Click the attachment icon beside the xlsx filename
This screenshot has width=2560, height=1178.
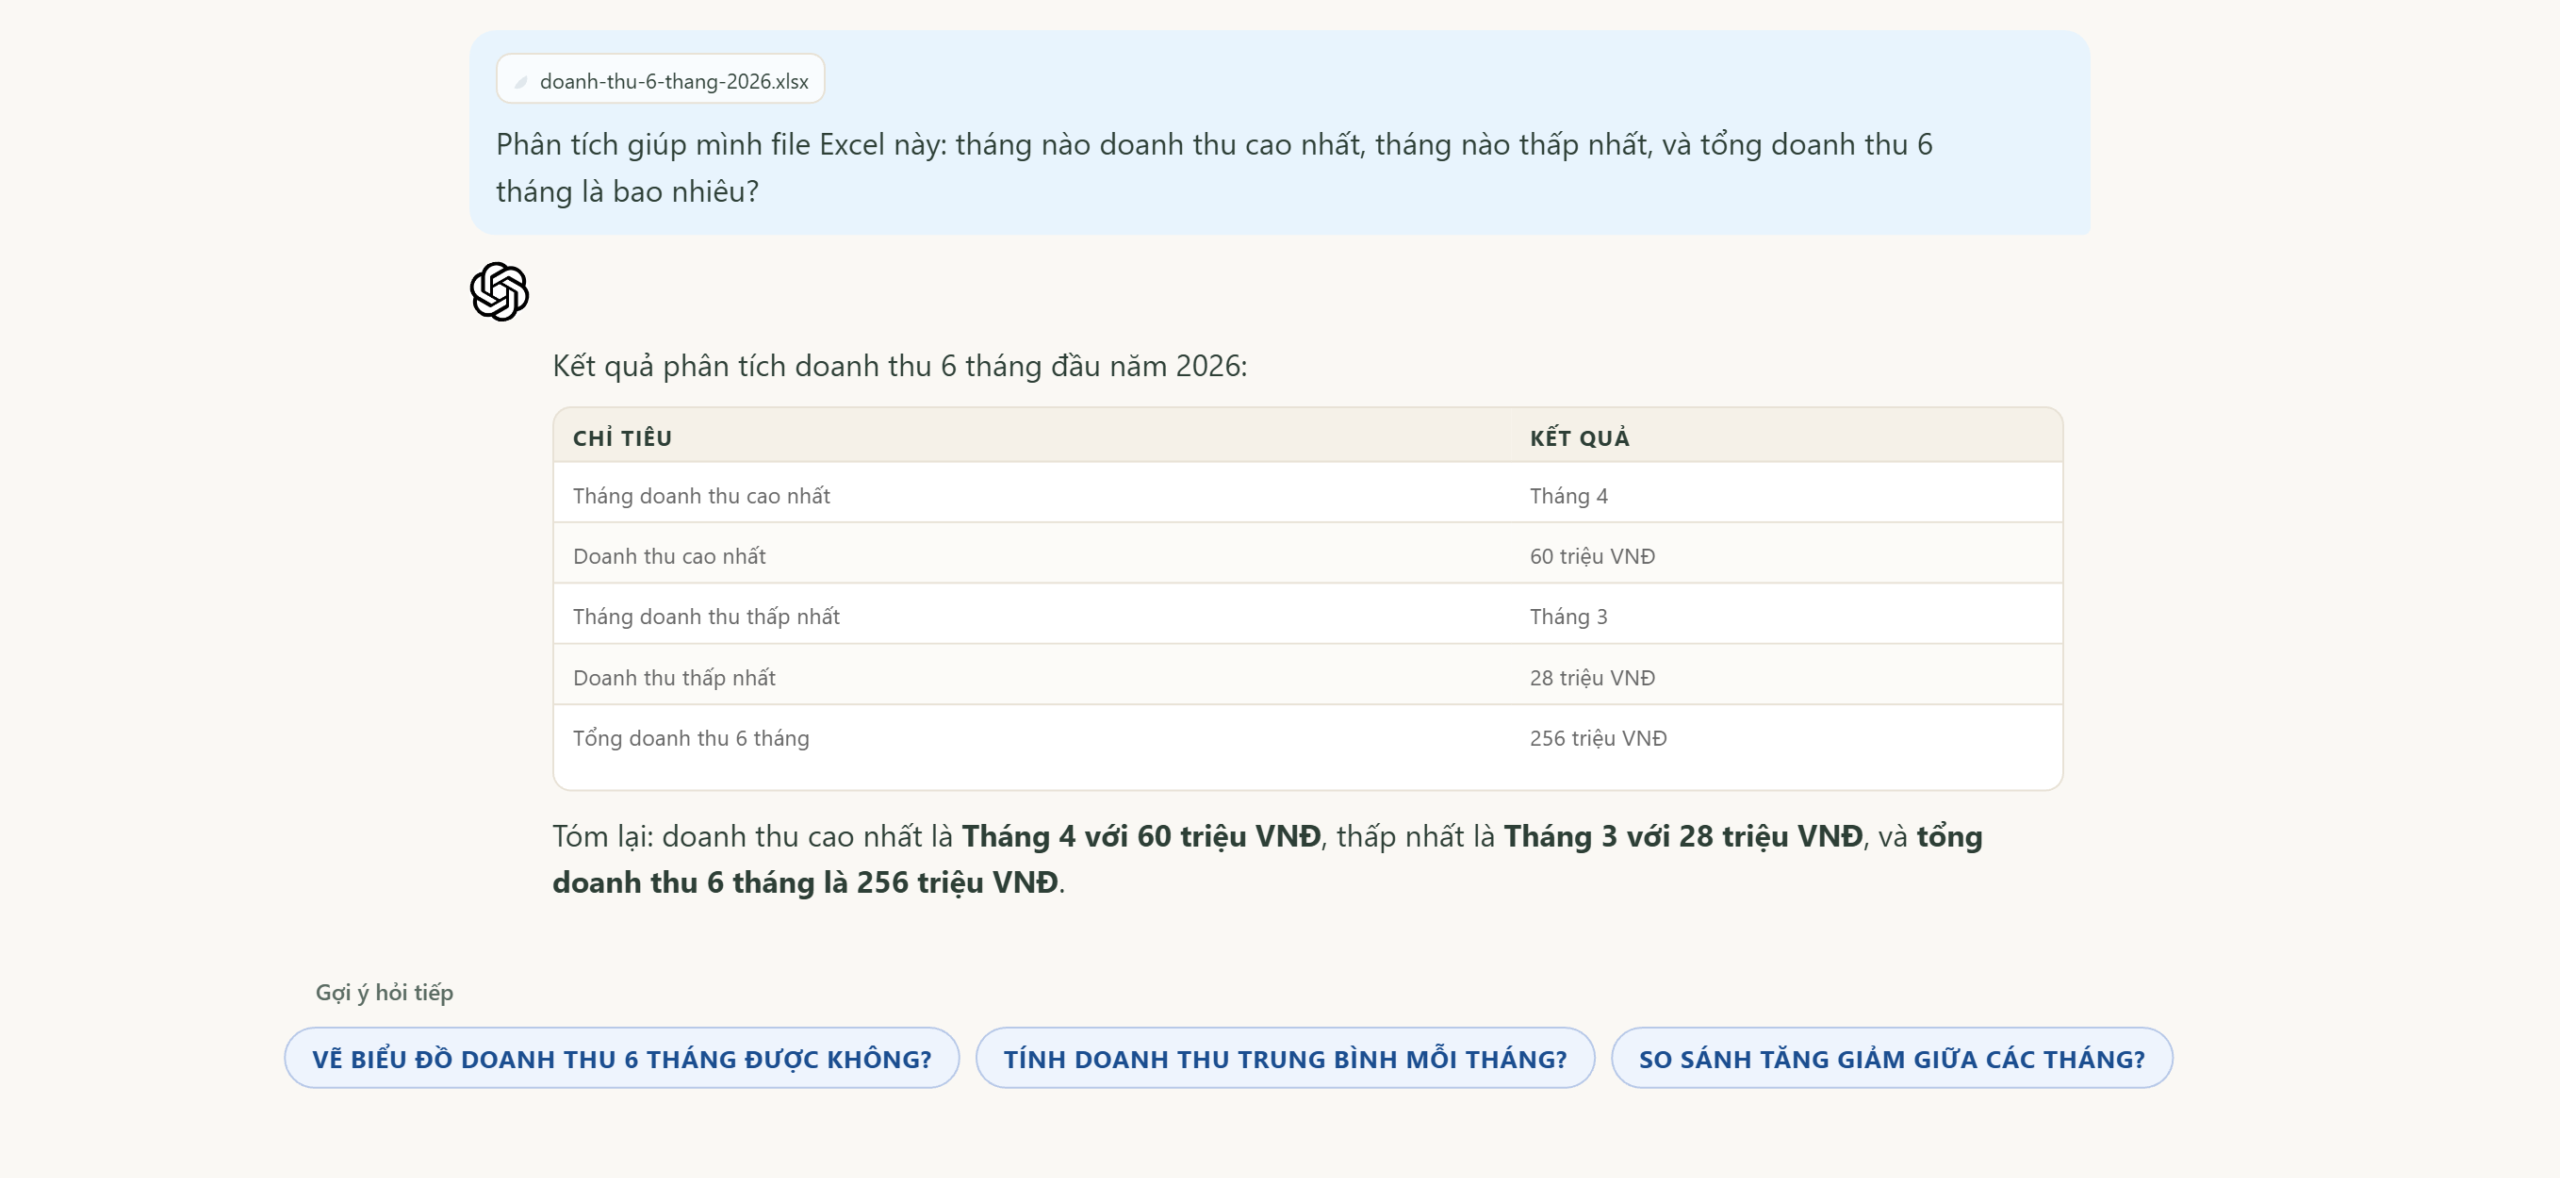[x=520, y=82]
